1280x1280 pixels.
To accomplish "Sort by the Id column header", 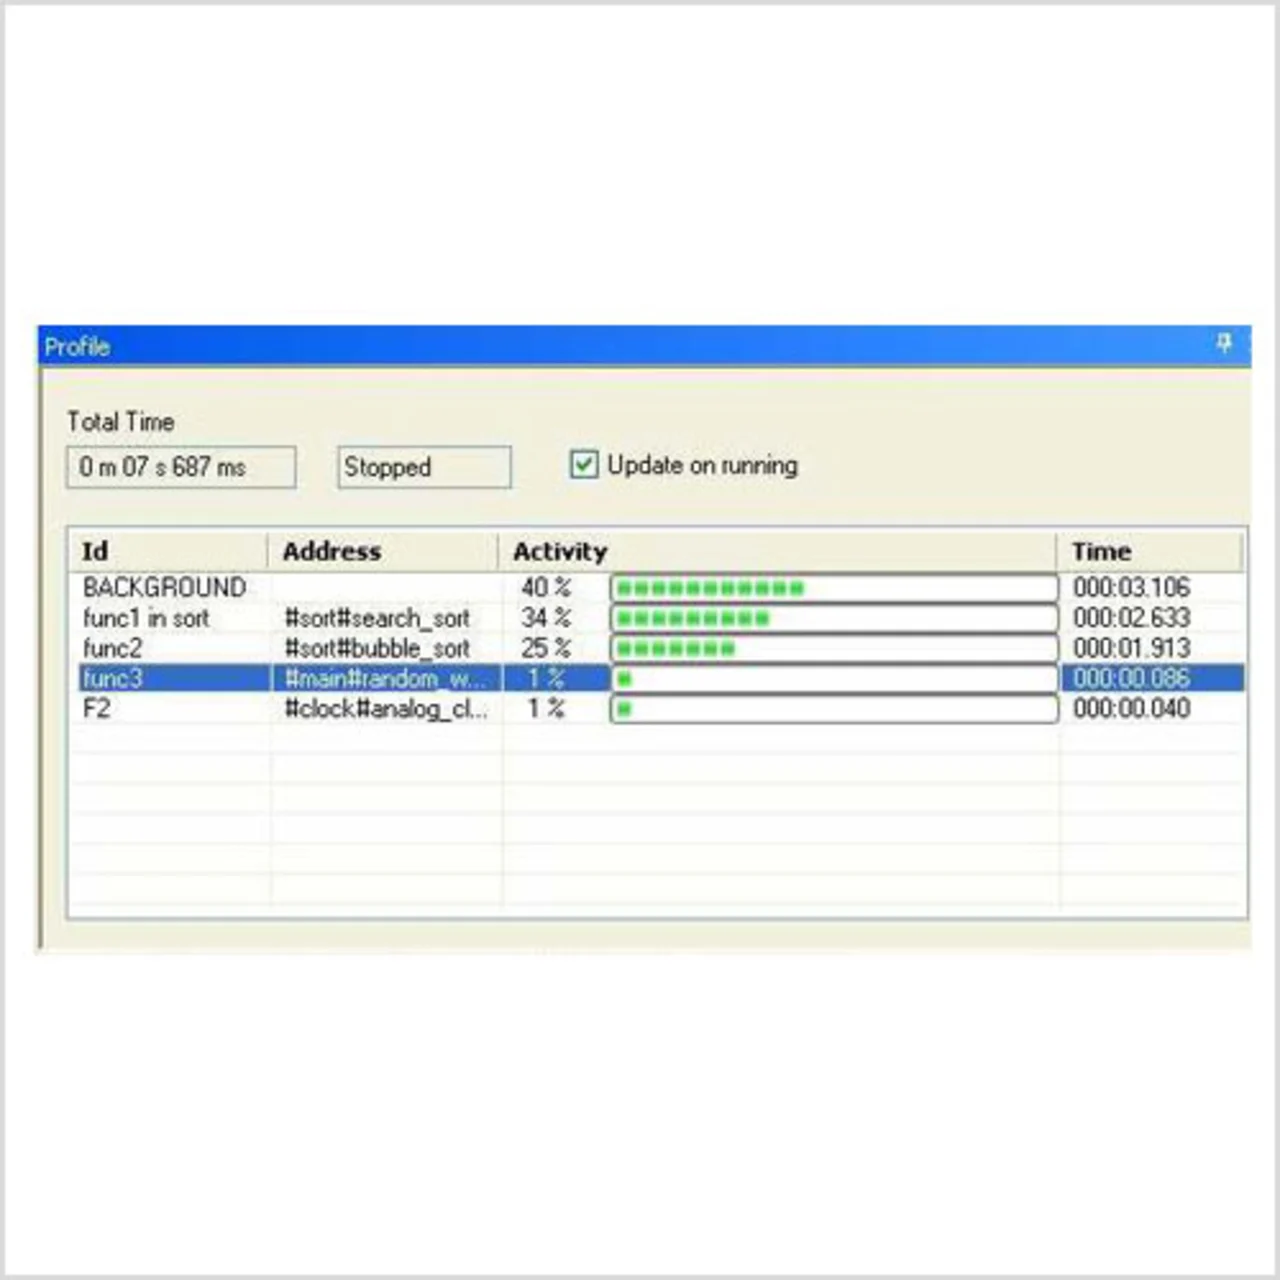I will [168, 551].
